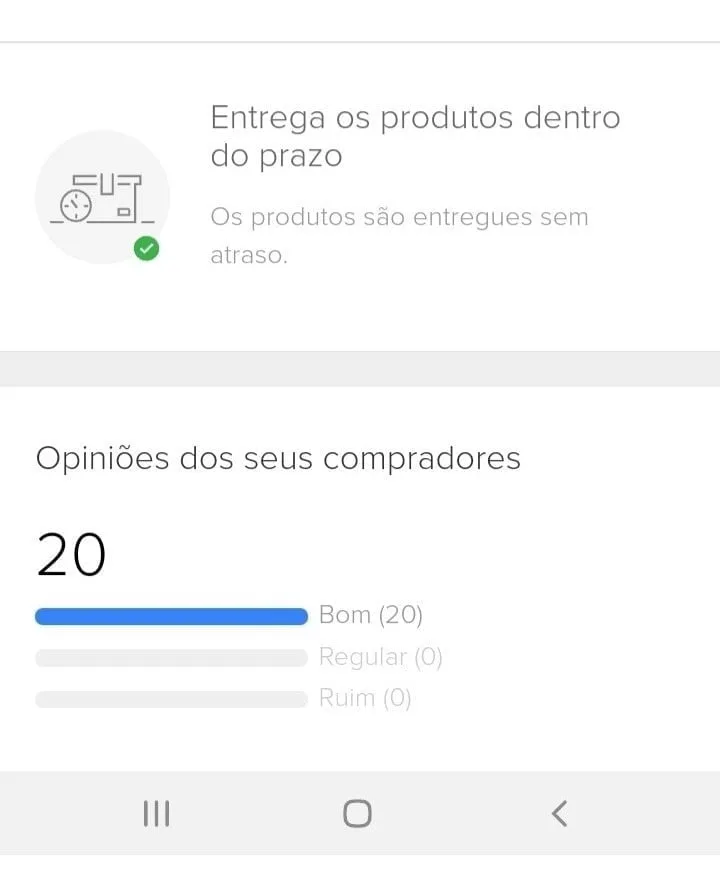Tap the word "atraso" in the description
Screen dimensions: 720x896
point(249,255)
